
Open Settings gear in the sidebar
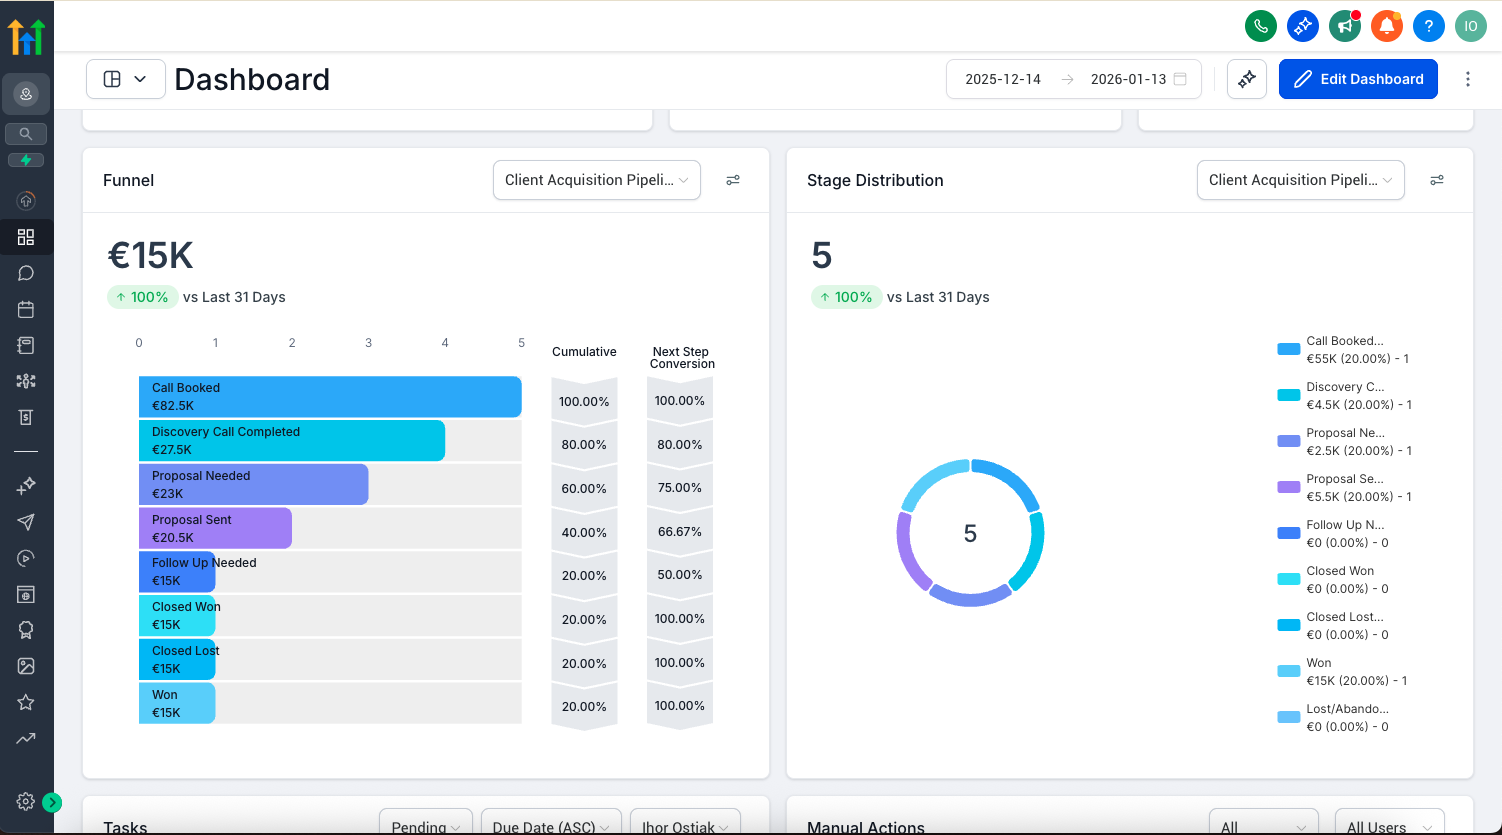(x=26, y=801)
